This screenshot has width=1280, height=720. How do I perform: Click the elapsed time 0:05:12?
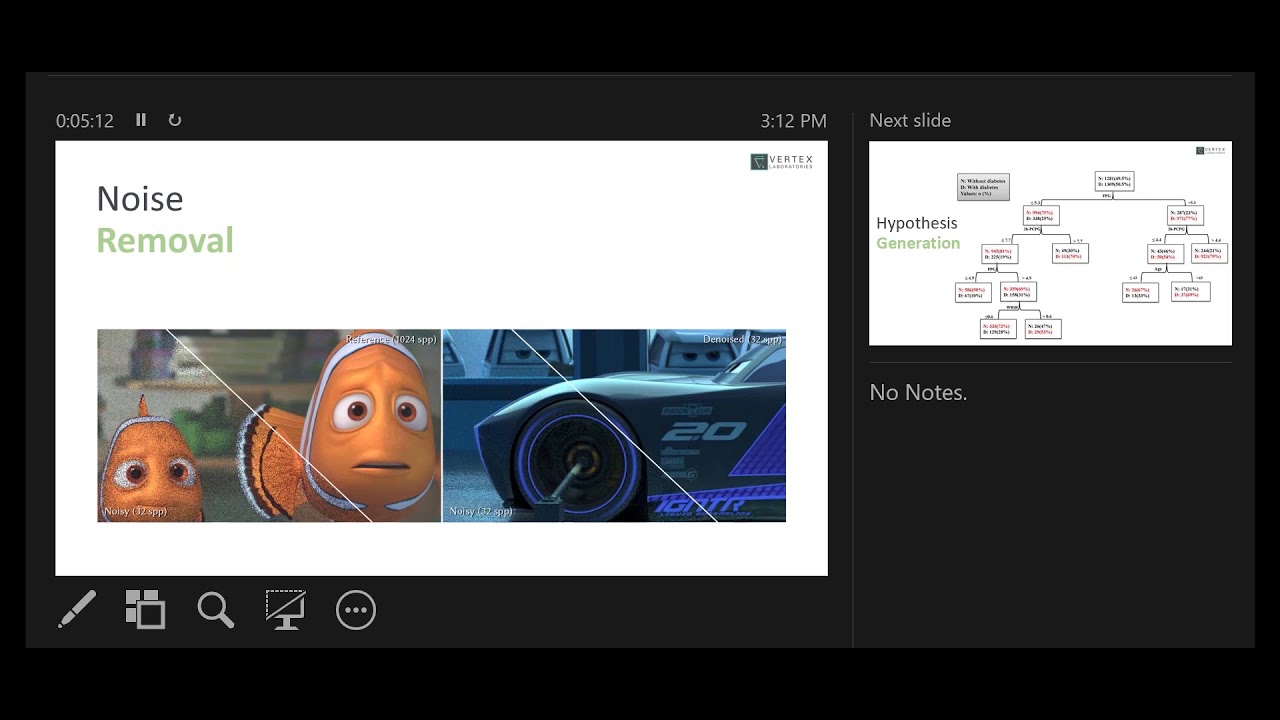tap(85, 121)
